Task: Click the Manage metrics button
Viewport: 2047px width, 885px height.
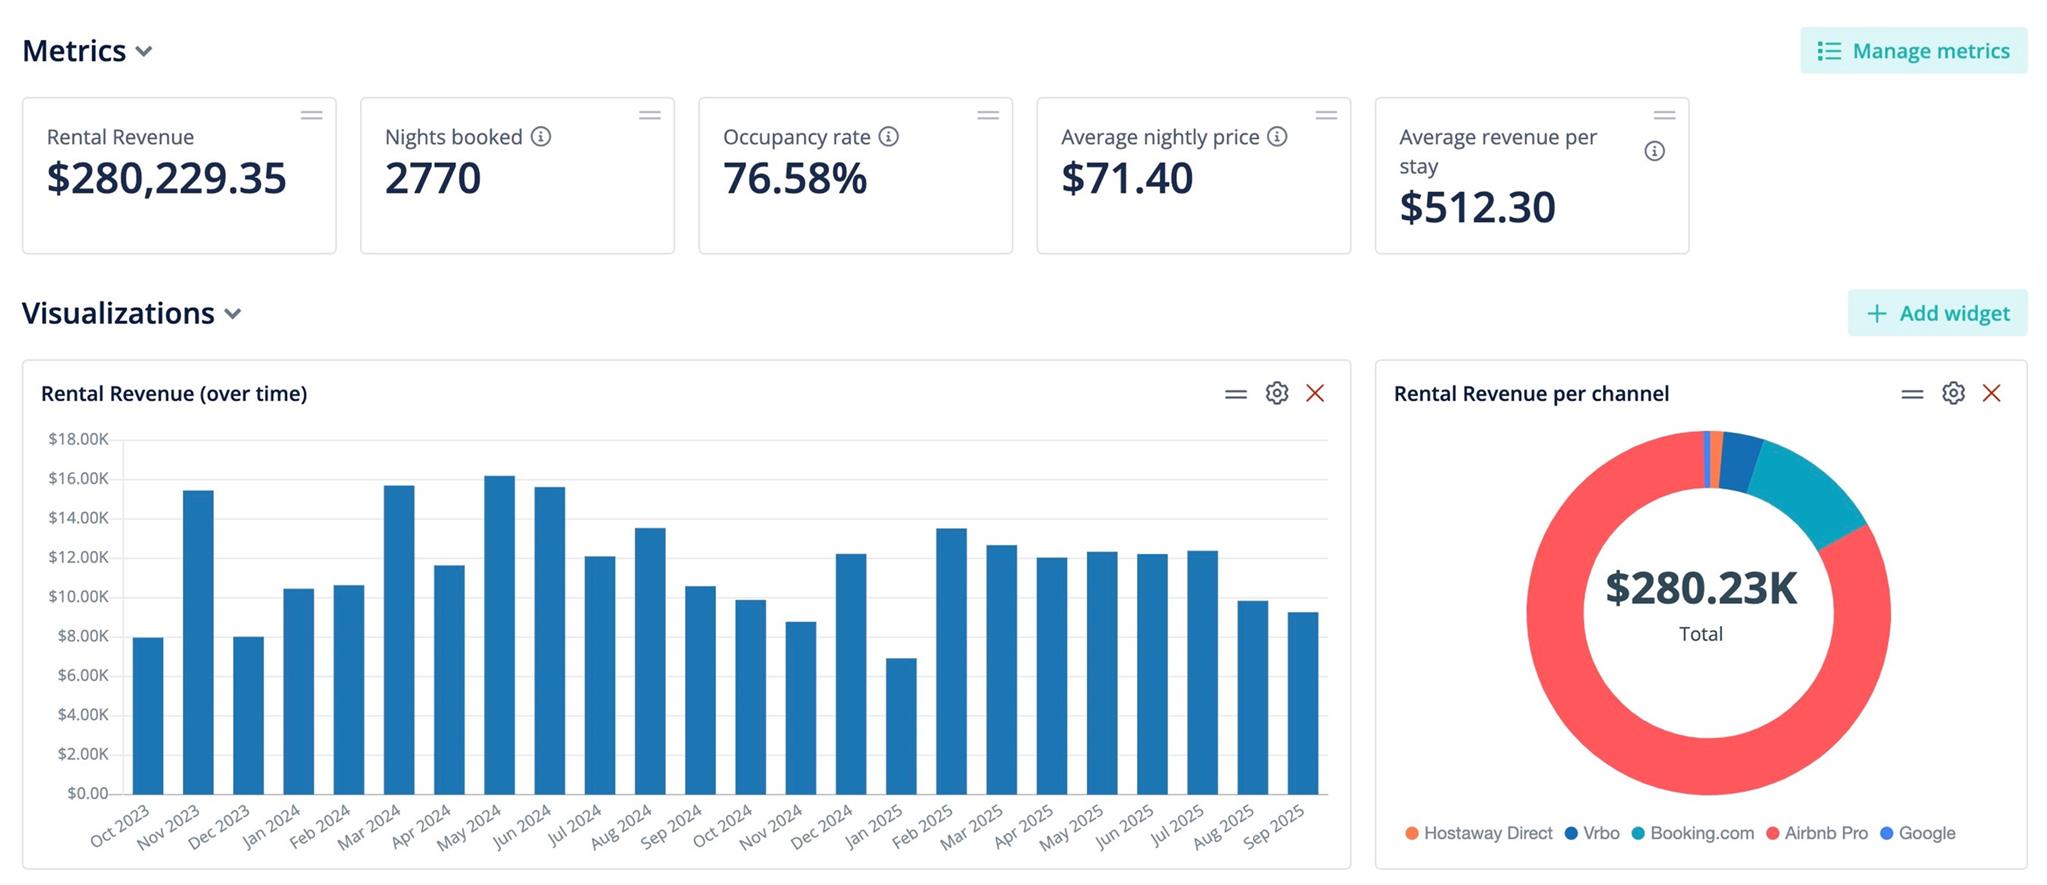Action: coord(1913,51)
